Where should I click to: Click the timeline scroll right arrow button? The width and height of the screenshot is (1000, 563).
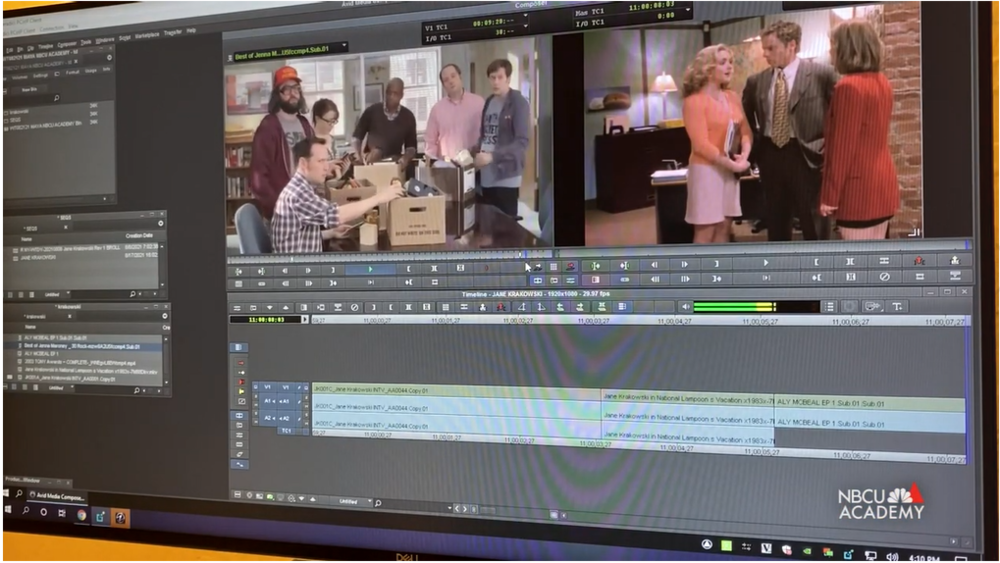tap(465, 509)
